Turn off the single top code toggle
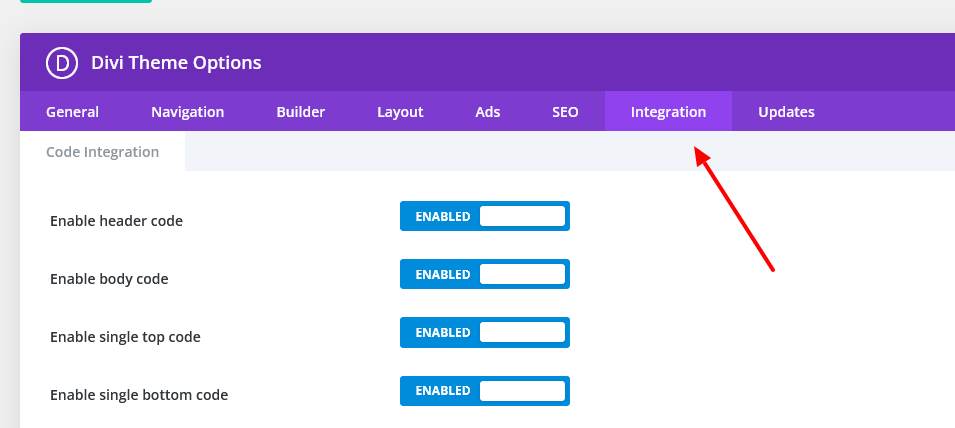The width and height of the screenshot is (955, 428). pos(484,332)
